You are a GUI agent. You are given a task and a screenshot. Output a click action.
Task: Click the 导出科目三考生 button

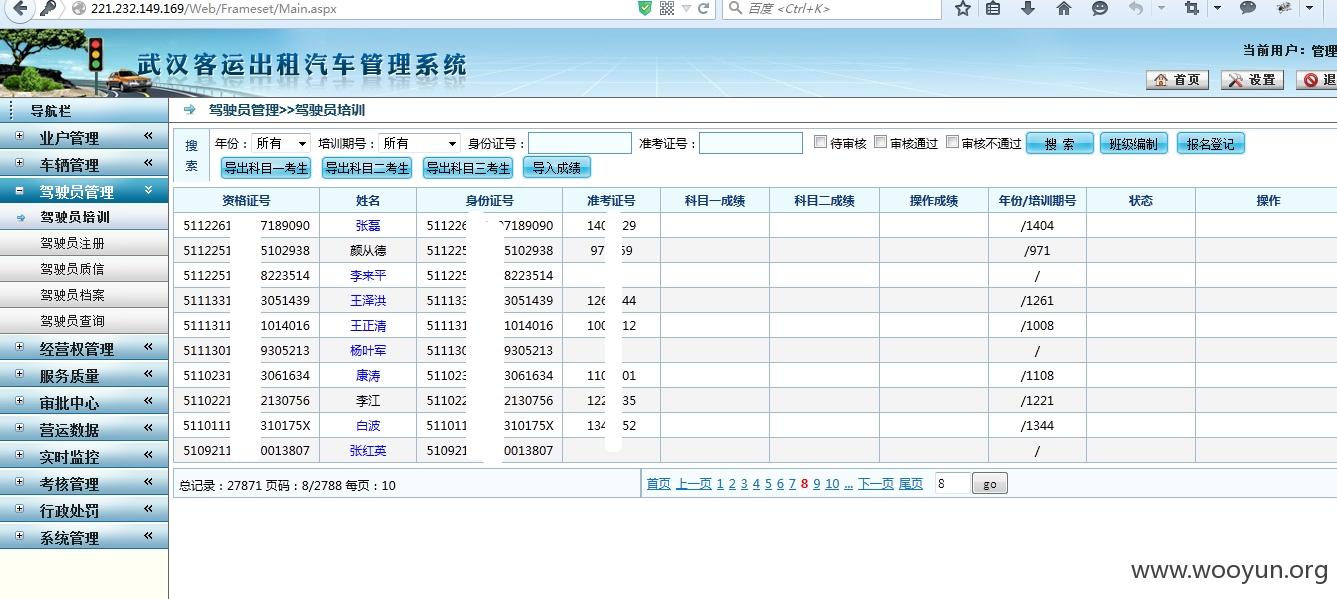[468, 168]
